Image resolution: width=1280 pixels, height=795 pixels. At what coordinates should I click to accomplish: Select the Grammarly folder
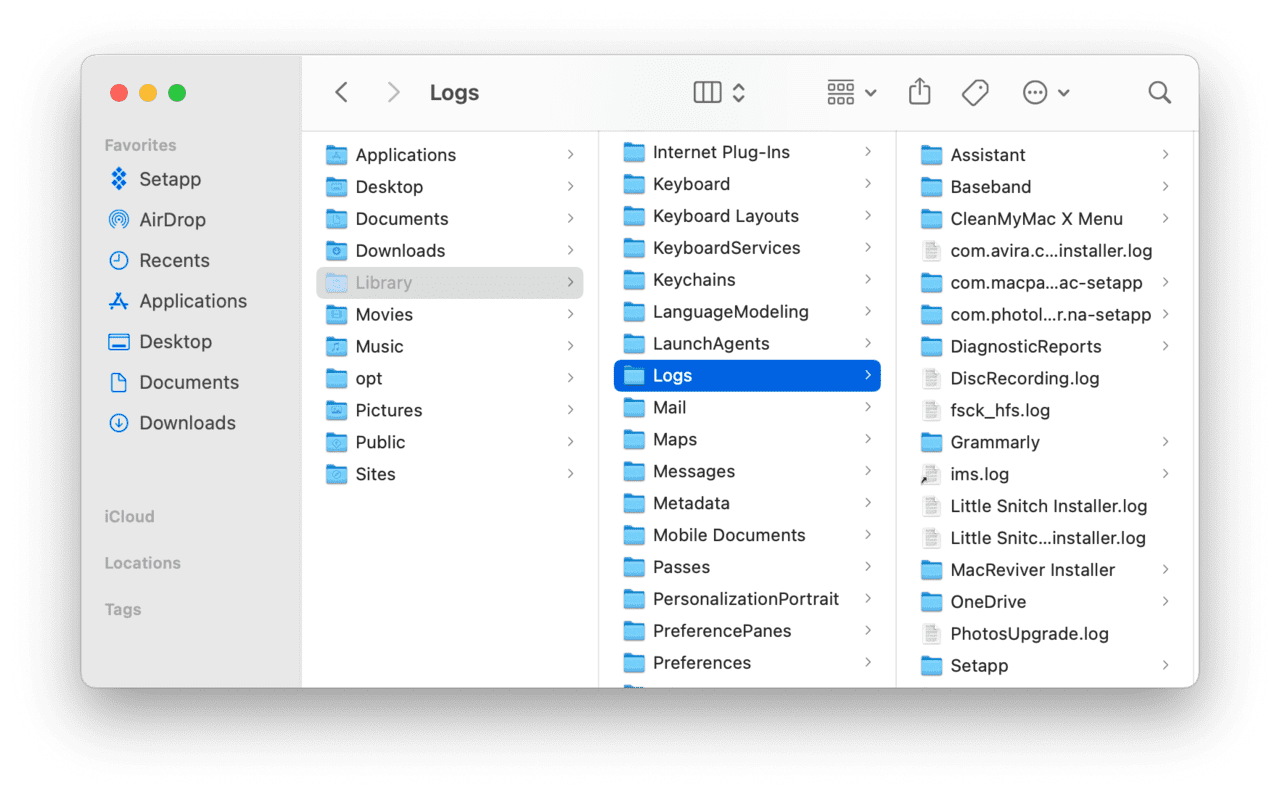[1045, 443]
